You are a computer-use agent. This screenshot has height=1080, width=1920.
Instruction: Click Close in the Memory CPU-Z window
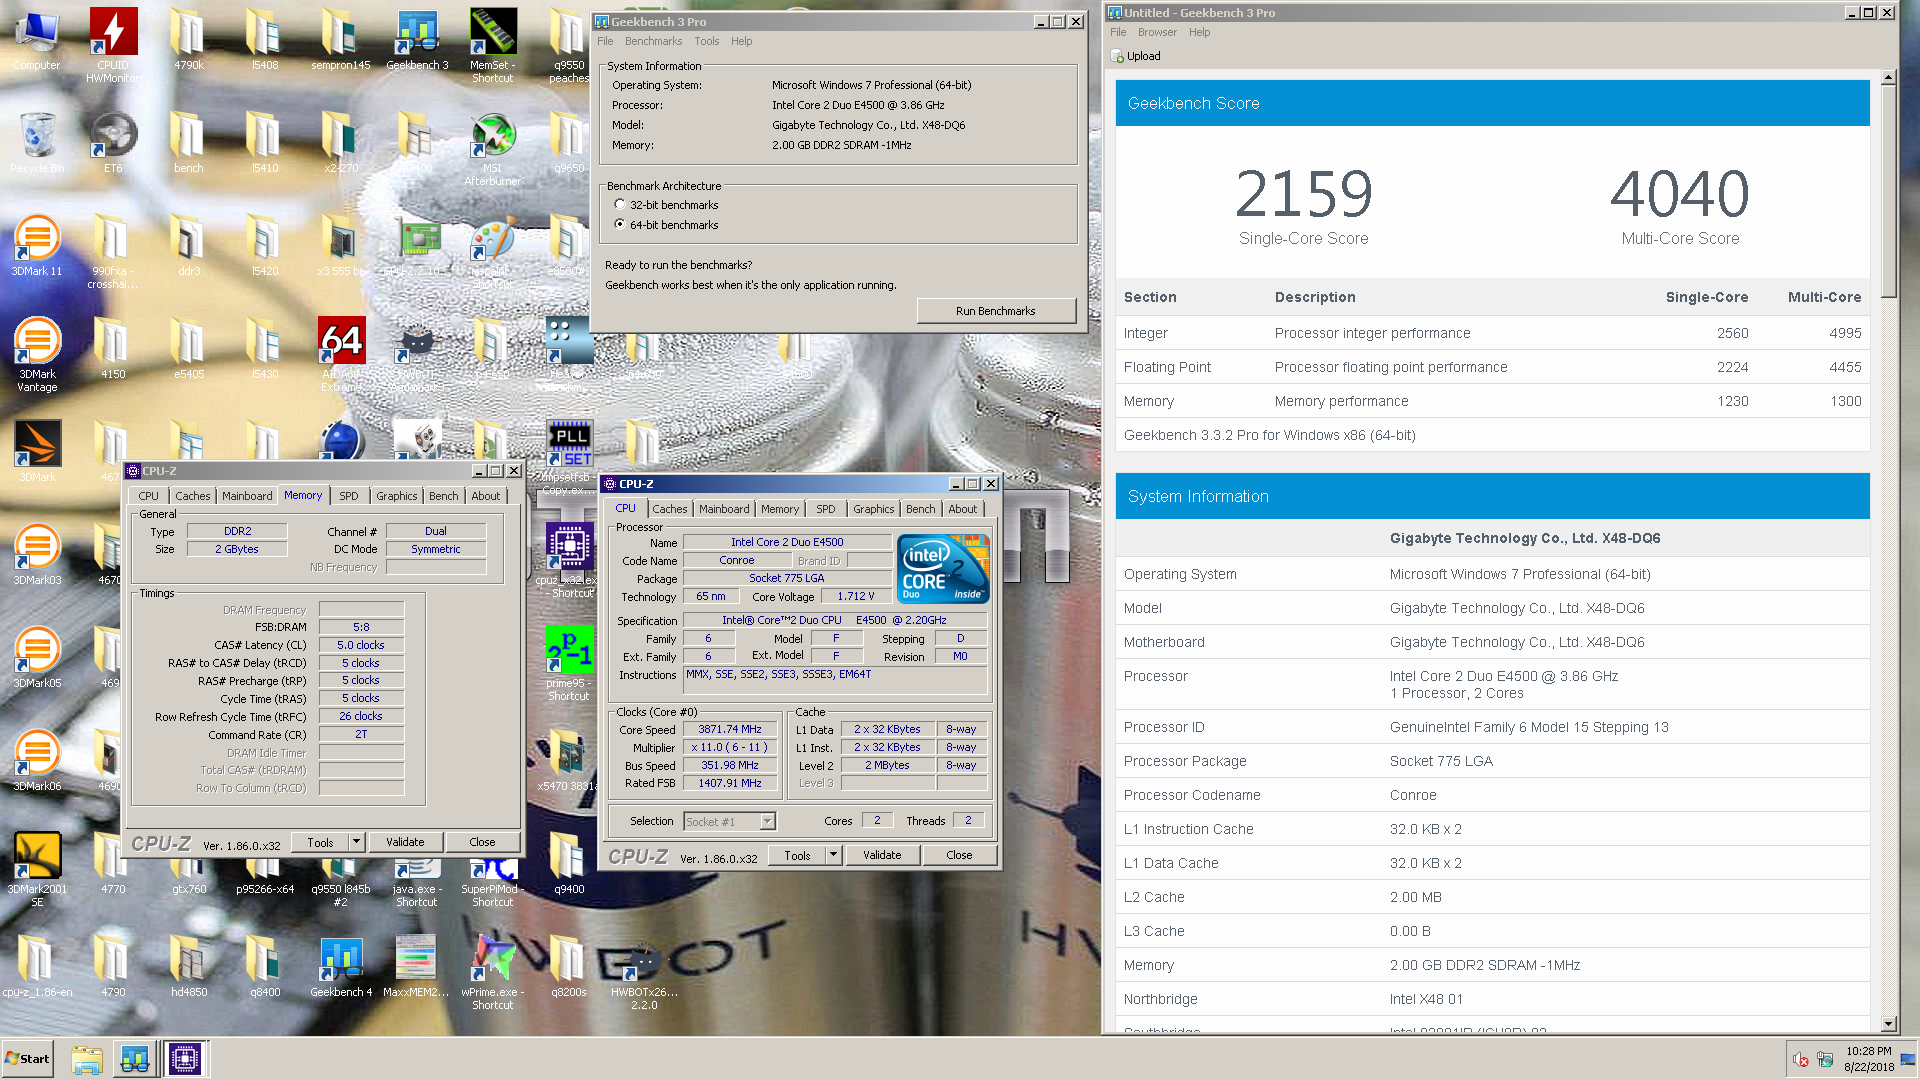482,842
